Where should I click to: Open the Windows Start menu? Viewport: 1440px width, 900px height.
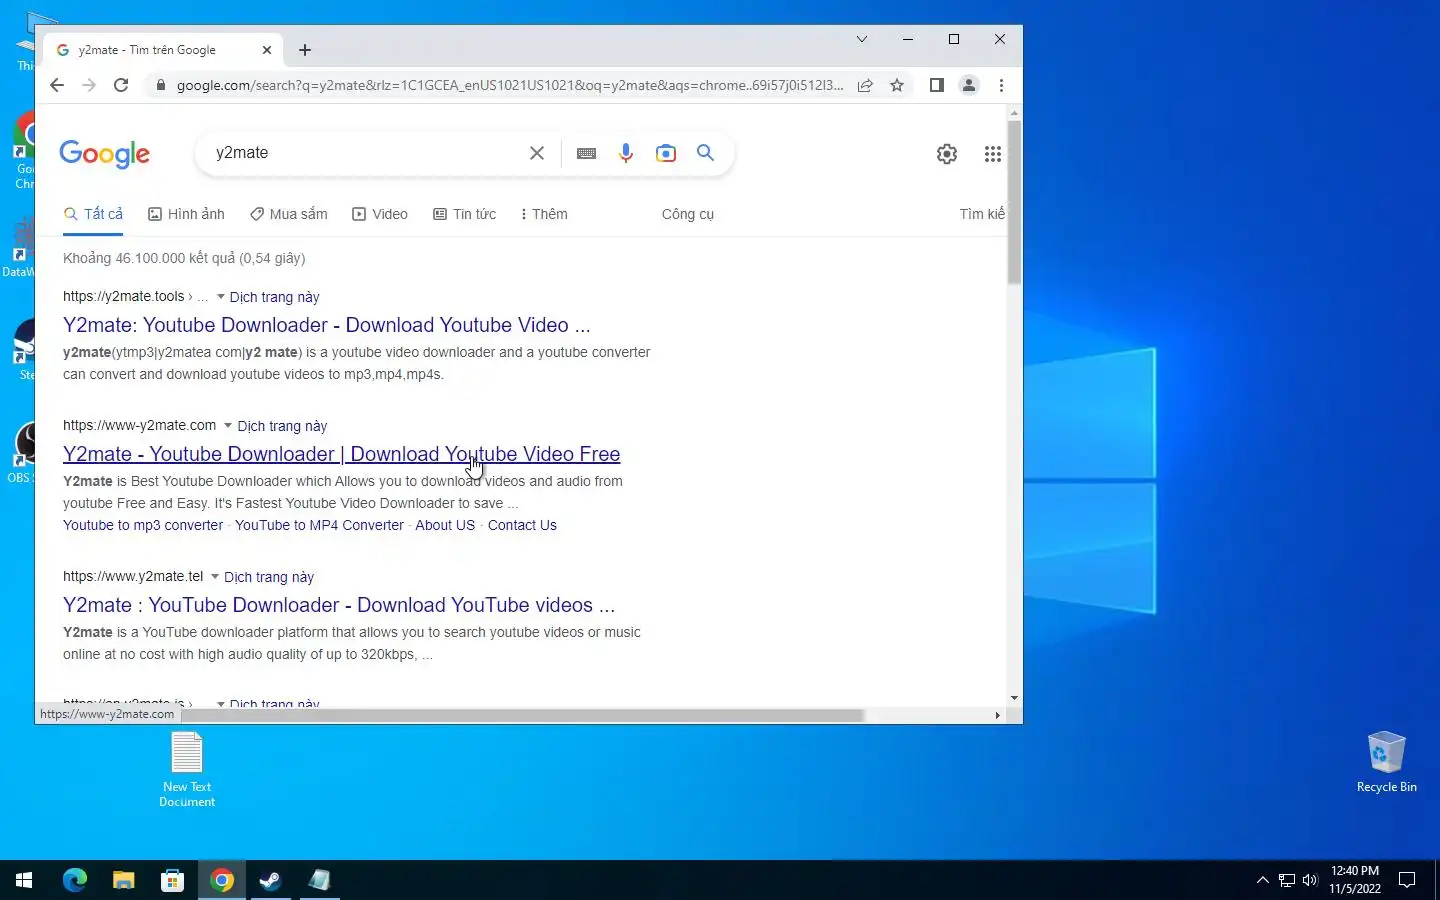(24, 880)
